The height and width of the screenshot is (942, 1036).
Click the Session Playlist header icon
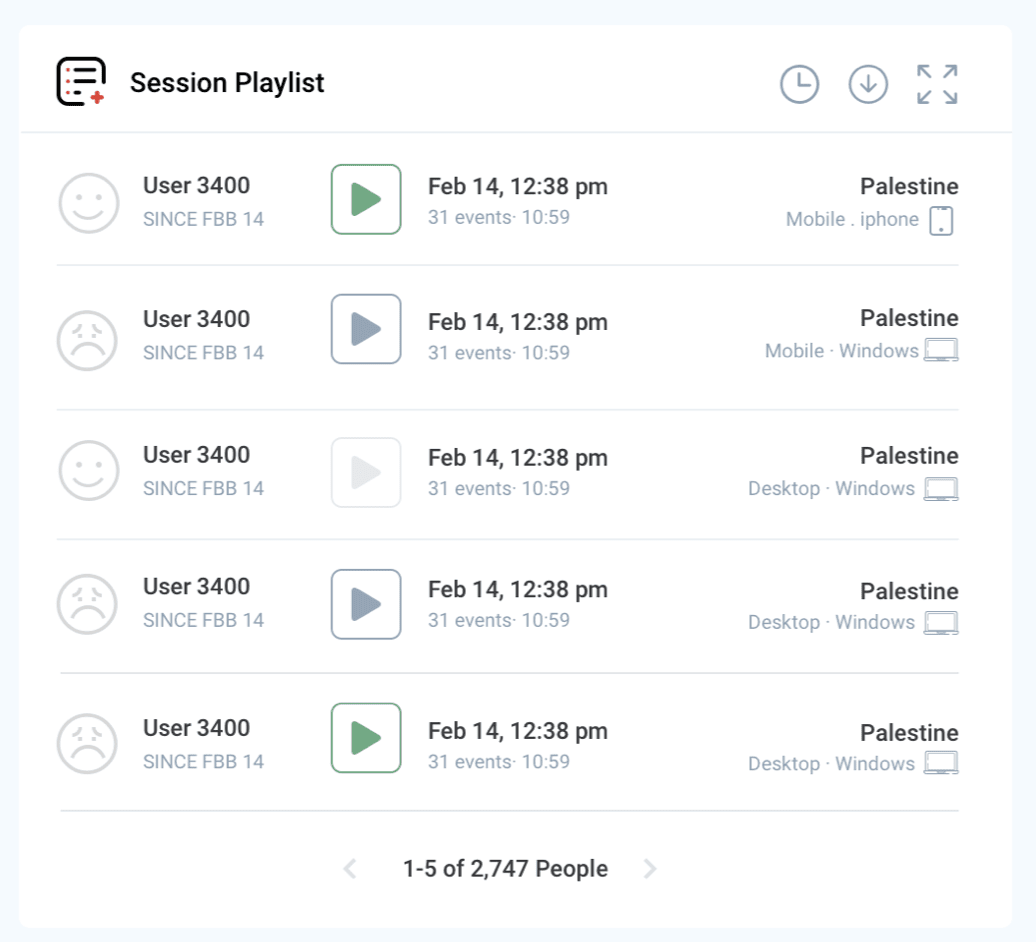coord(82,82)
